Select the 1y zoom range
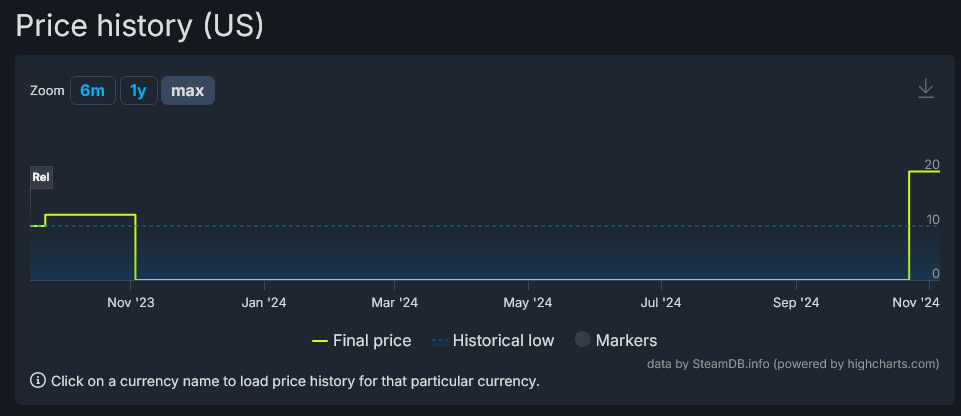 [x=138, y=91]
